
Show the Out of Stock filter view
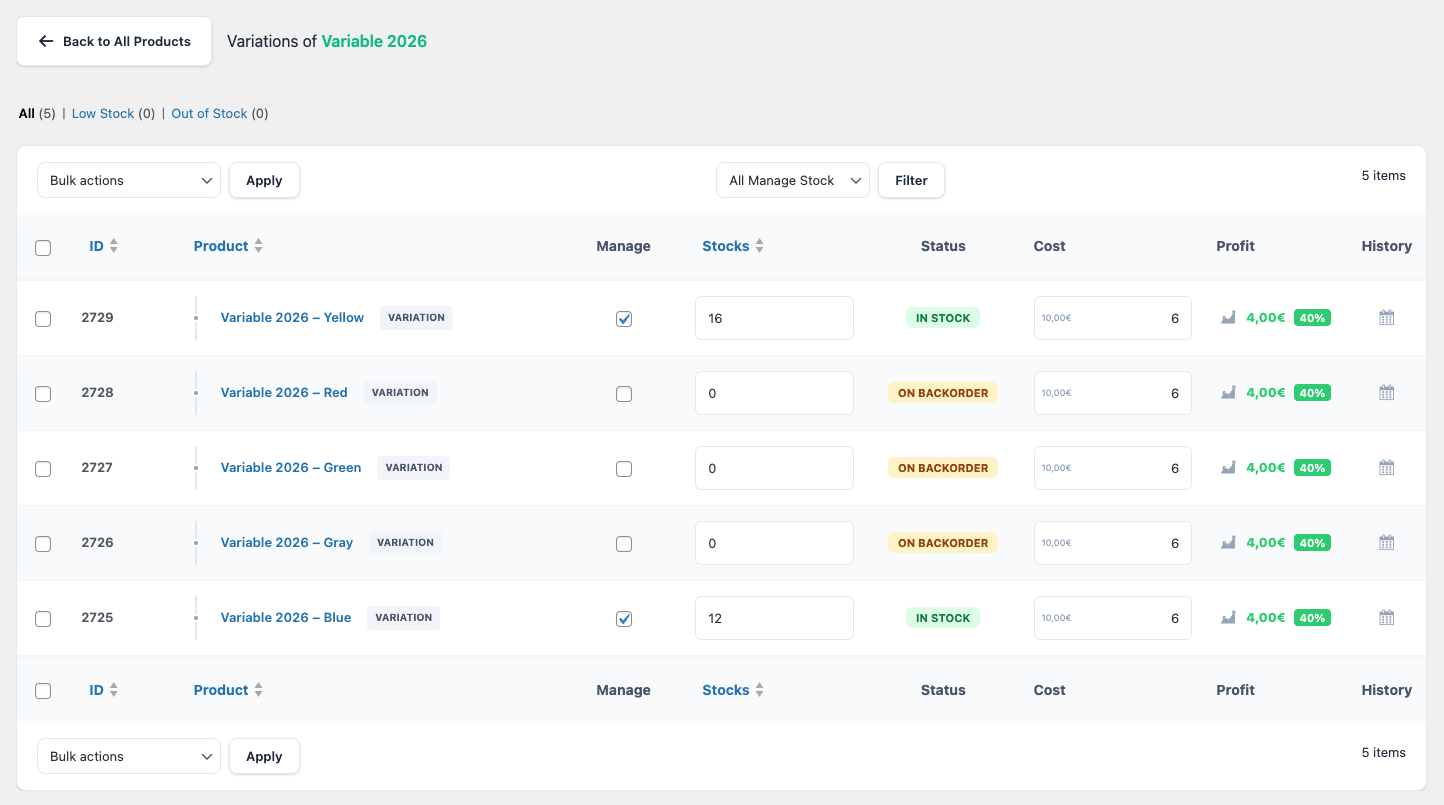tap(209, 114)
